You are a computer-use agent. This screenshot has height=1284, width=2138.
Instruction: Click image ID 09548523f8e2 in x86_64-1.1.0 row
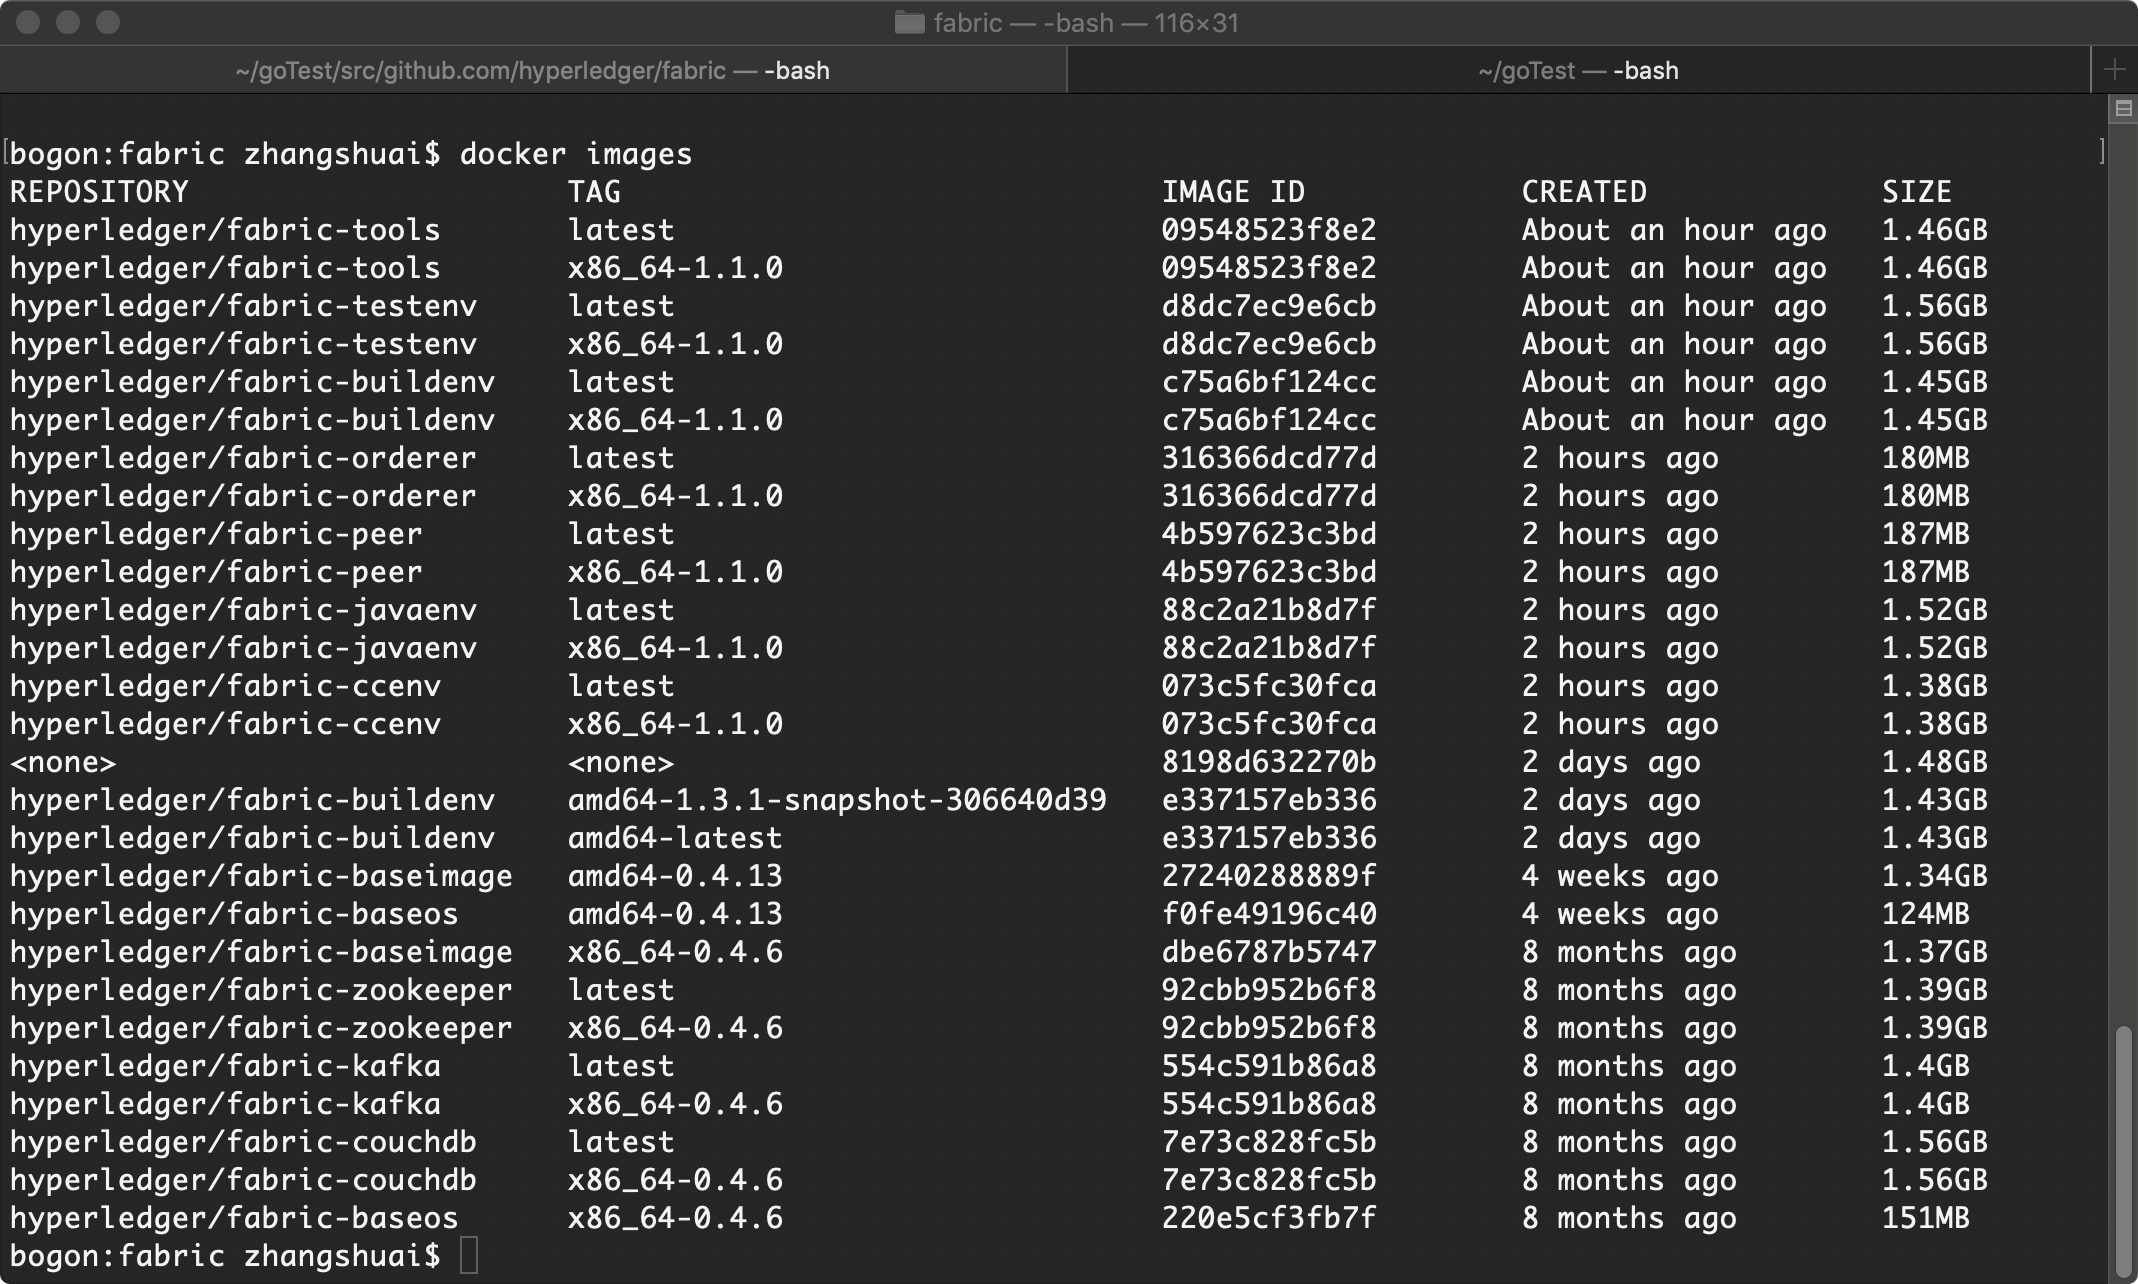click(1269, 268)
